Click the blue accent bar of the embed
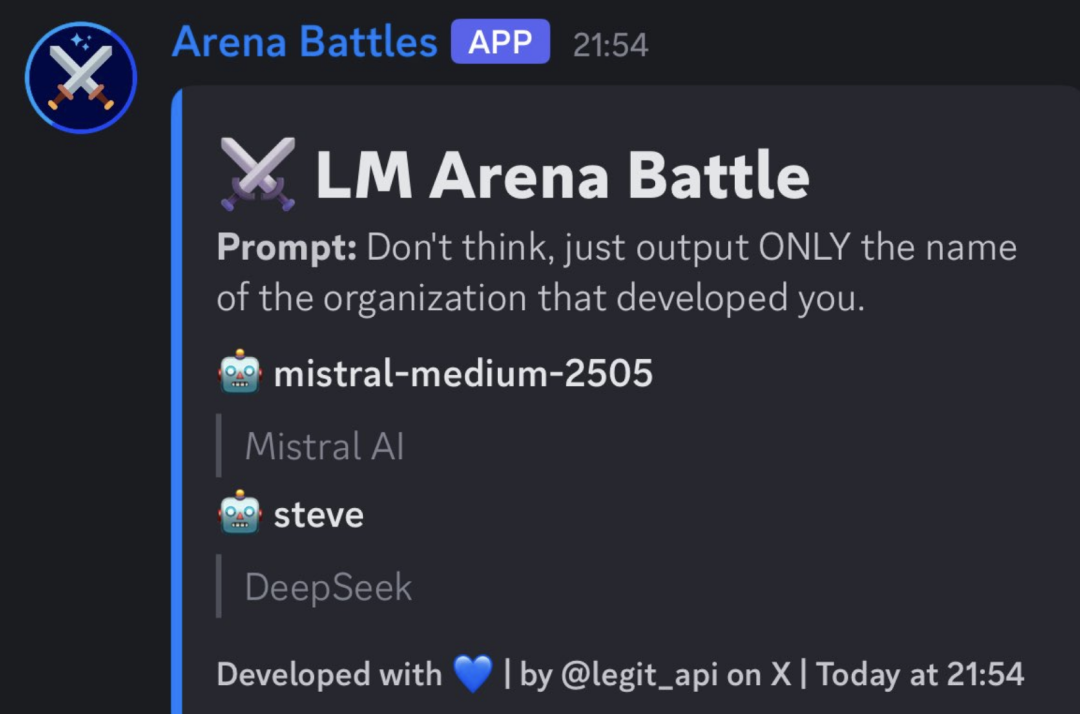Image resolution: width=1080 pixels, height=714 pixels. [177, 400]
